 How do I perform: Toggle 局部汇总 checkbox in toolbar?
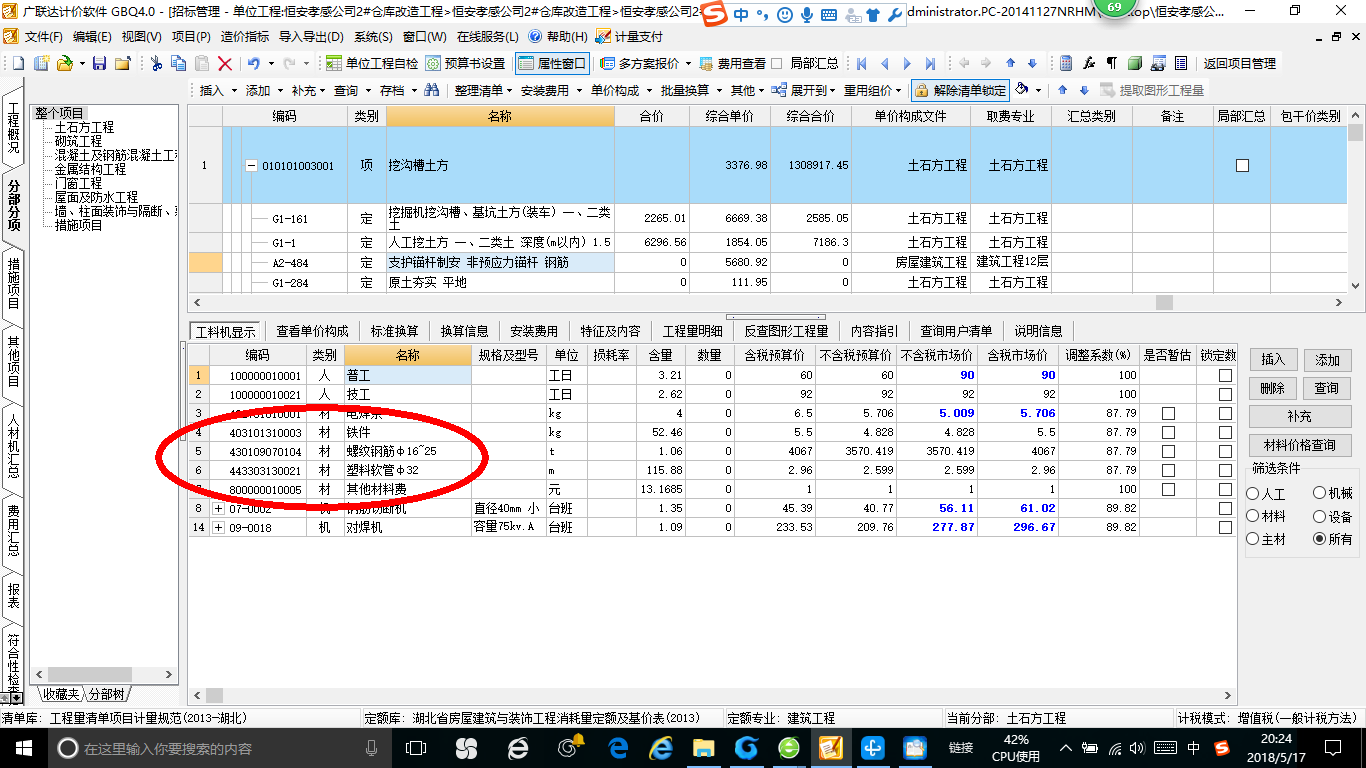point(777,63)
